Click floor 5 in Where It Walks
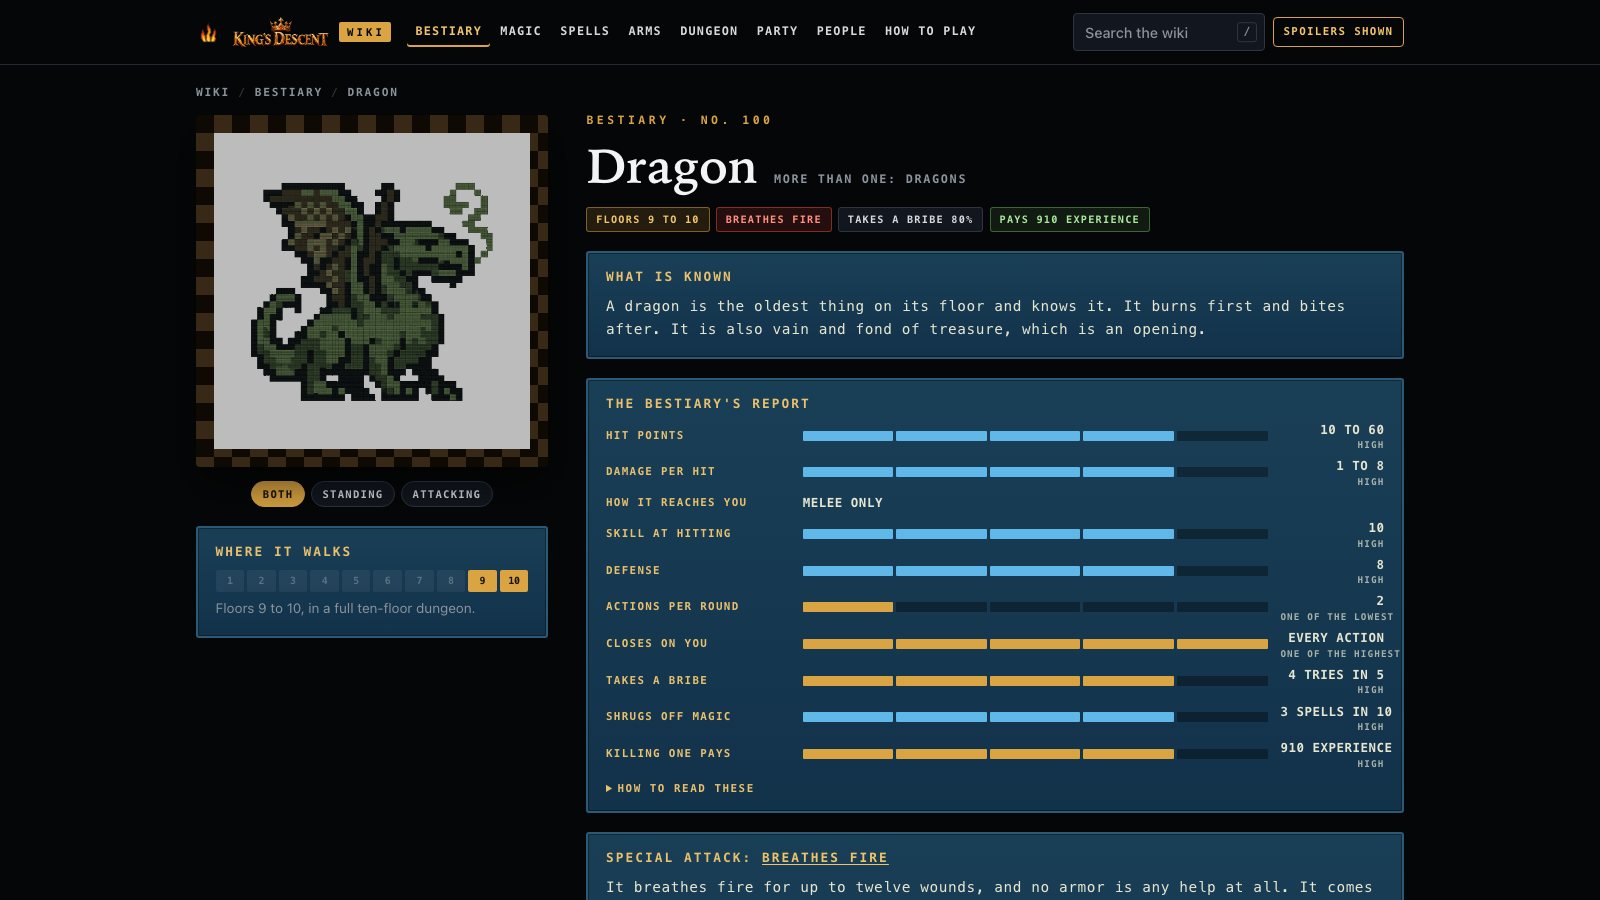This screenshot has width=1600, height=900. pos(356,581)
